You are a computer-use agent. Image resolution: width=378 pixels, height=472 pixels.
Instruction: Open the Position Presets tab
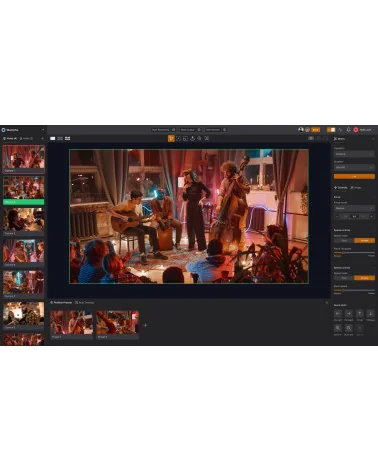(x=61, y=303)
